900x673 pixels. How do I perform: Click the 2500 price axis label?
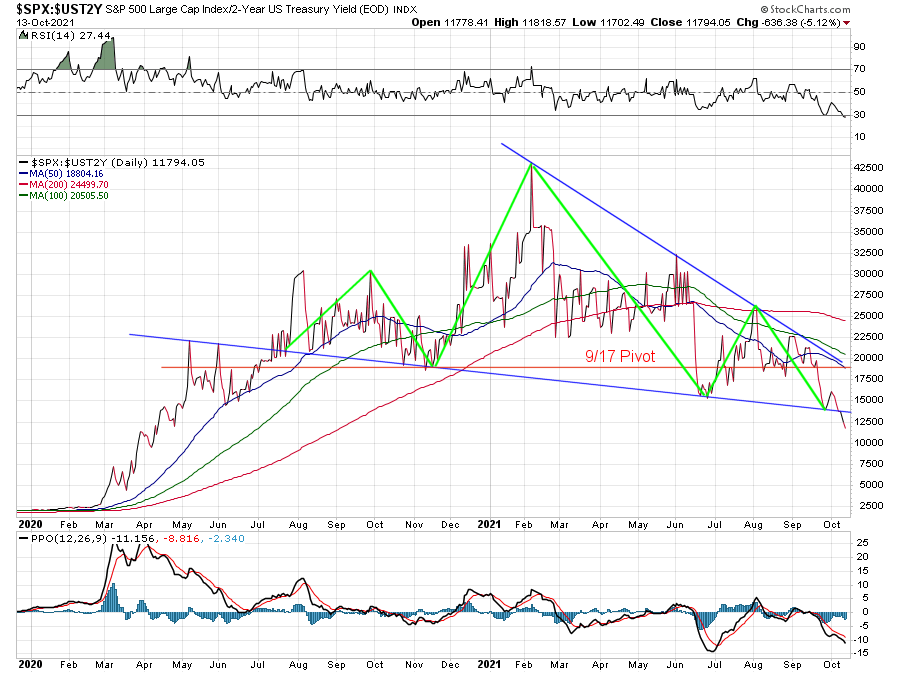[871, 506]
